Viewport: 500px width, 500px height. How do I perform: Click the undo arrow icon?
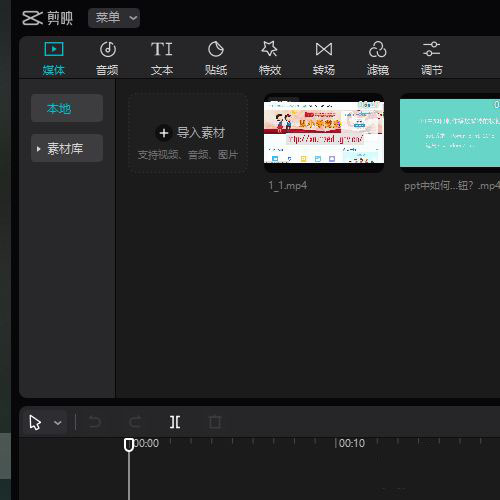point(95,422)
